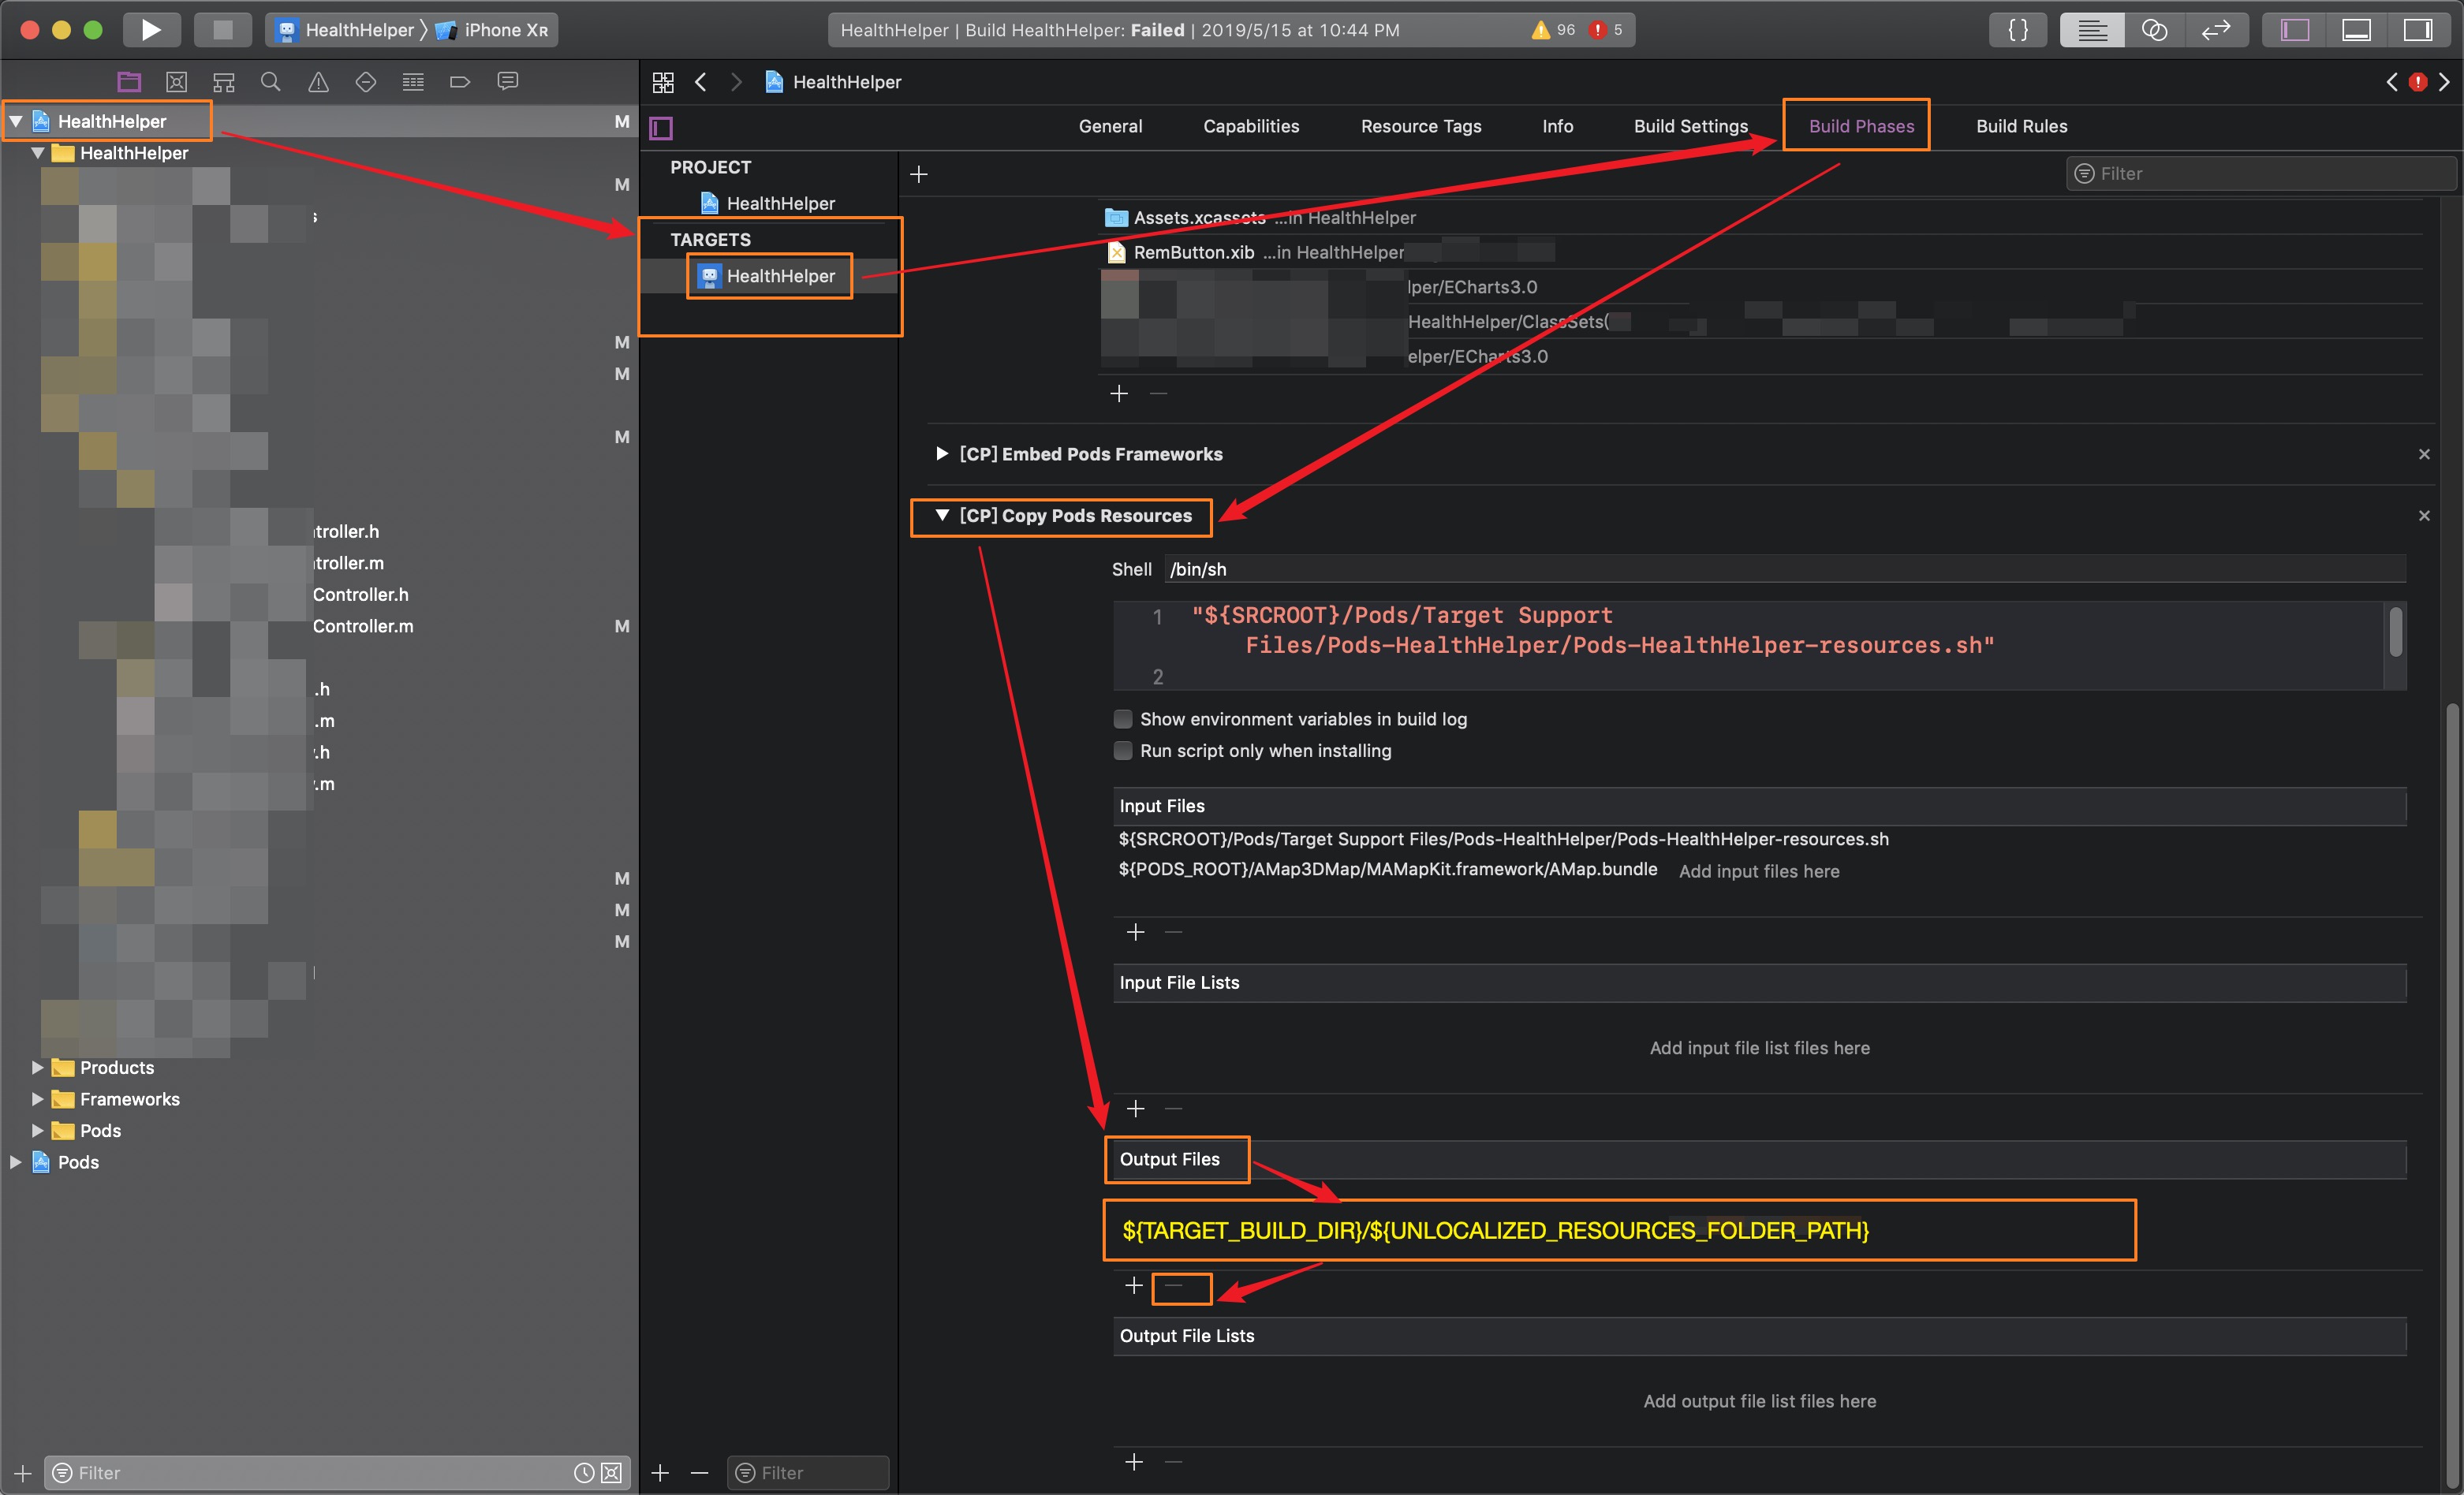Add a new build phase
The height and width of the screenshot is (1495, 2464).
tap(919, 175)
